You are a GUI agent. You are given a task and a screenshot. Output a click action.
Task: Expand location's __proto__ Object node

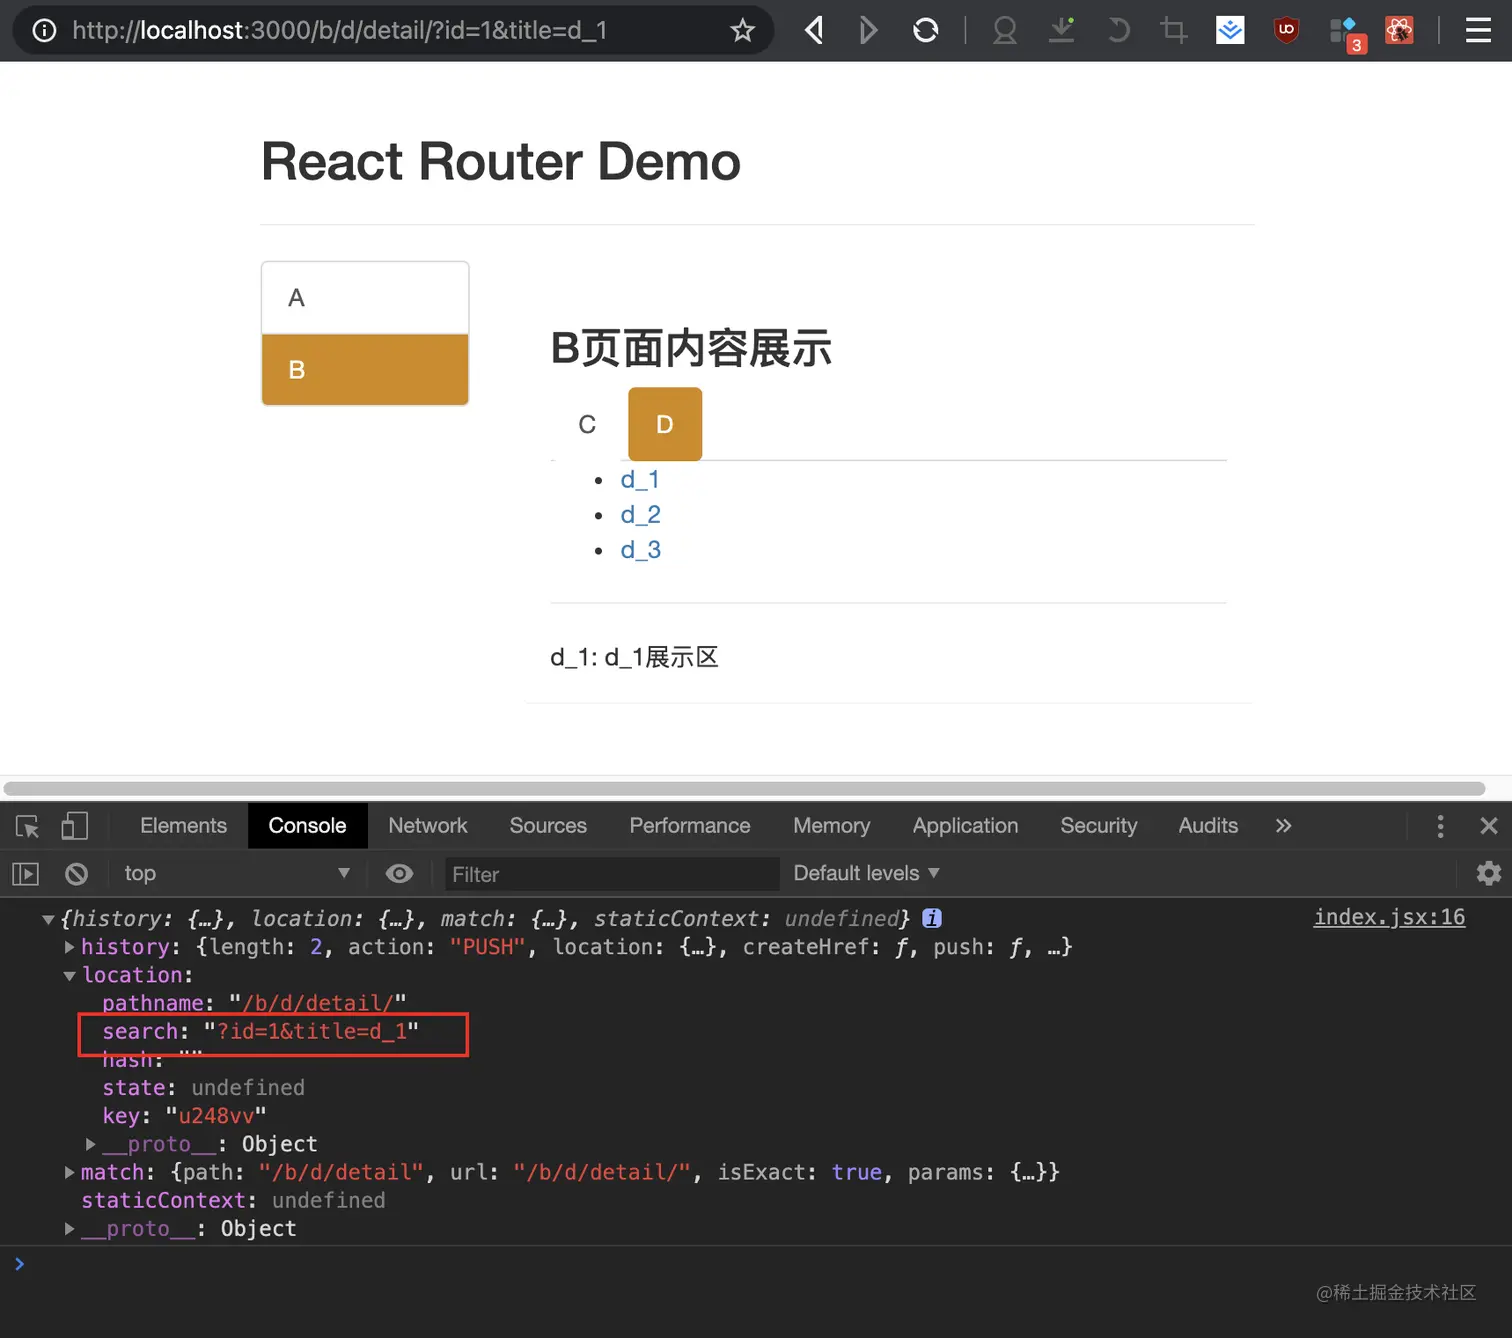click(91, 1144)
